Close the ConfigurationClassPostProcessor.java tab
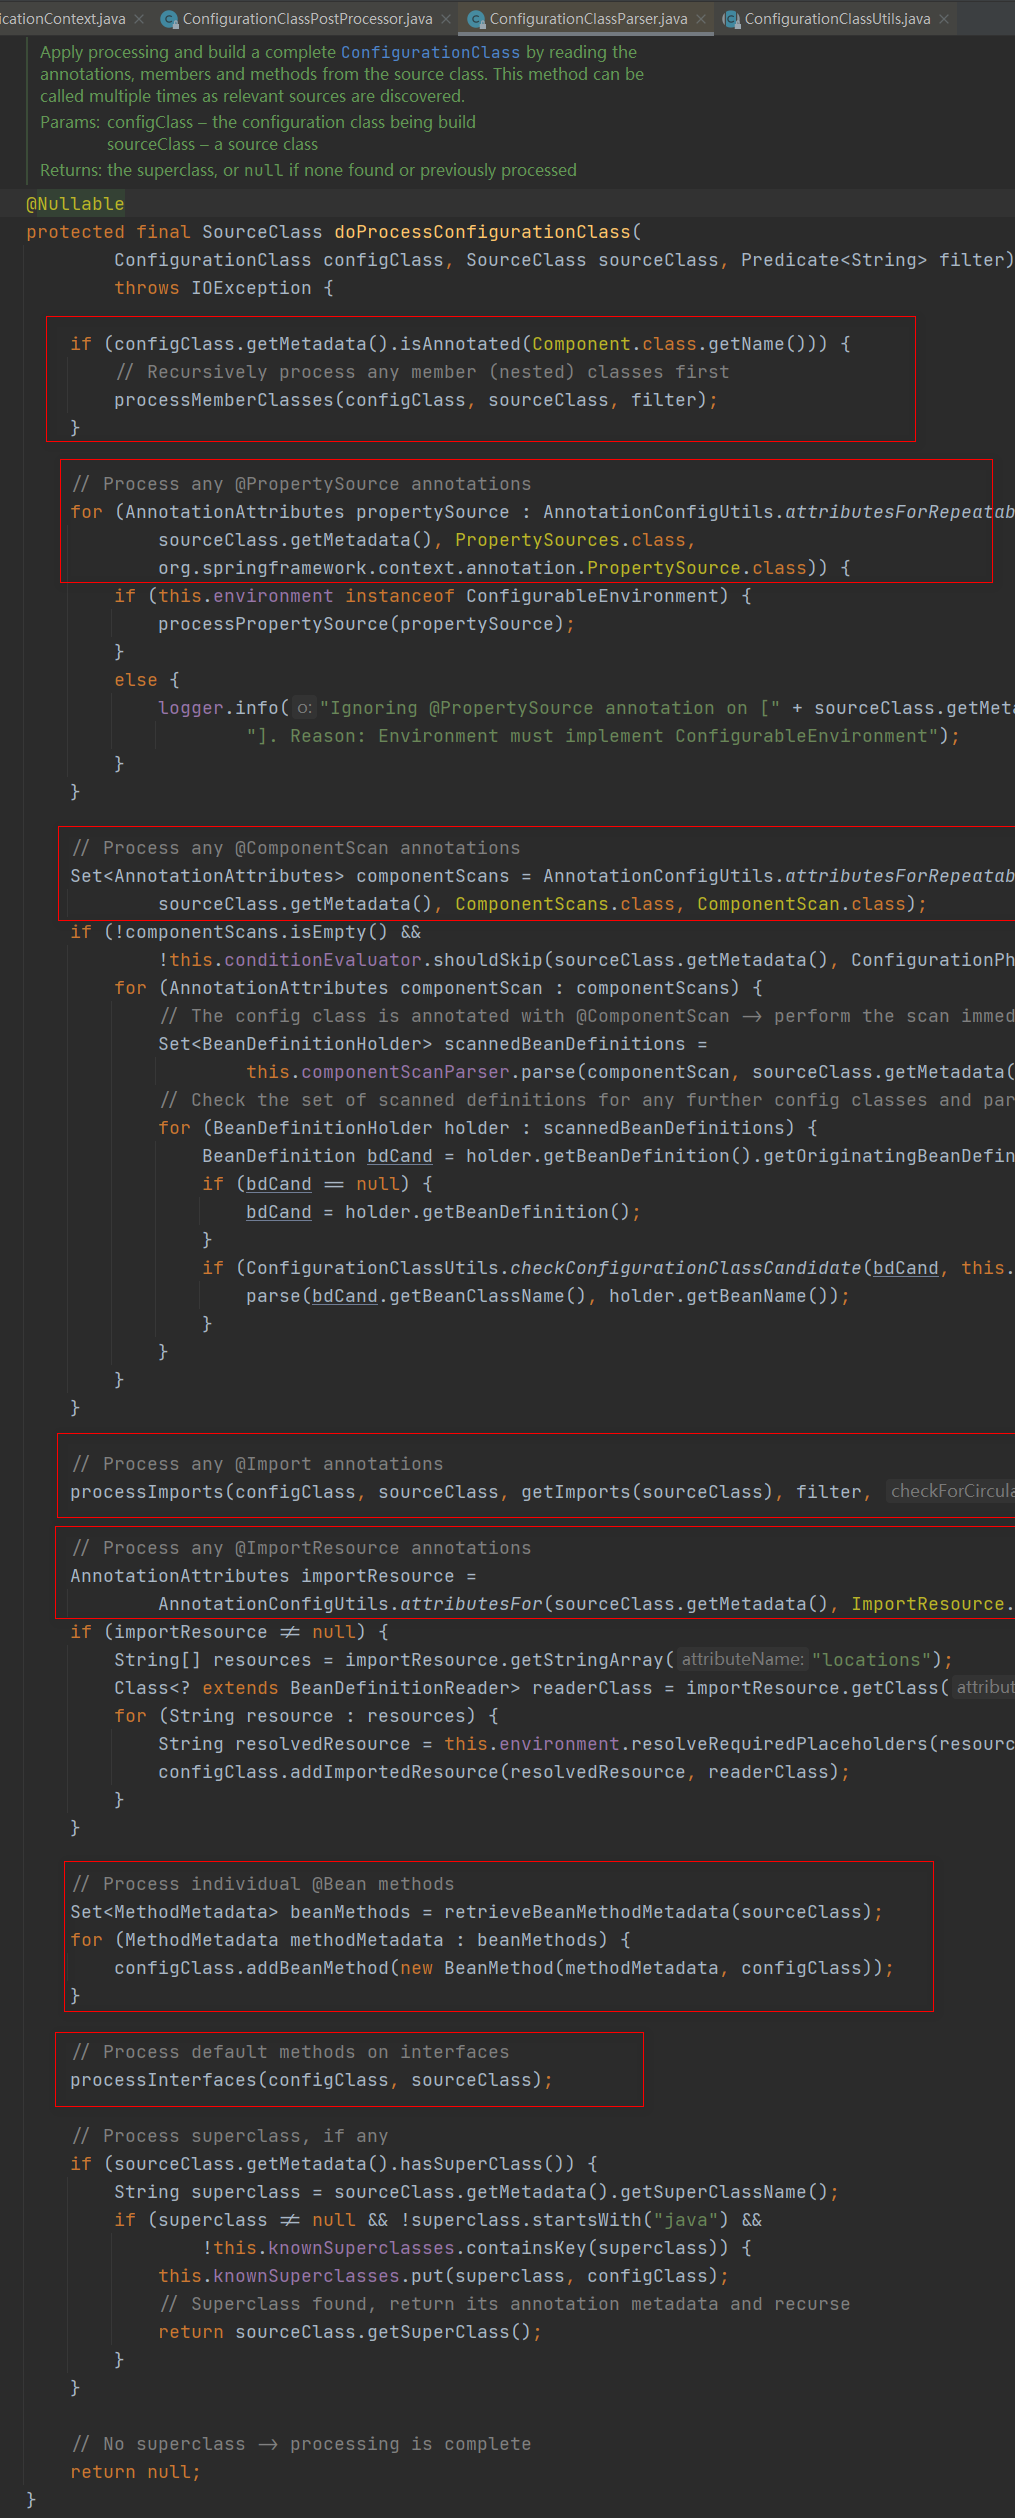The width and height of the screenshot is (1015, 2518). coord(446,19)
